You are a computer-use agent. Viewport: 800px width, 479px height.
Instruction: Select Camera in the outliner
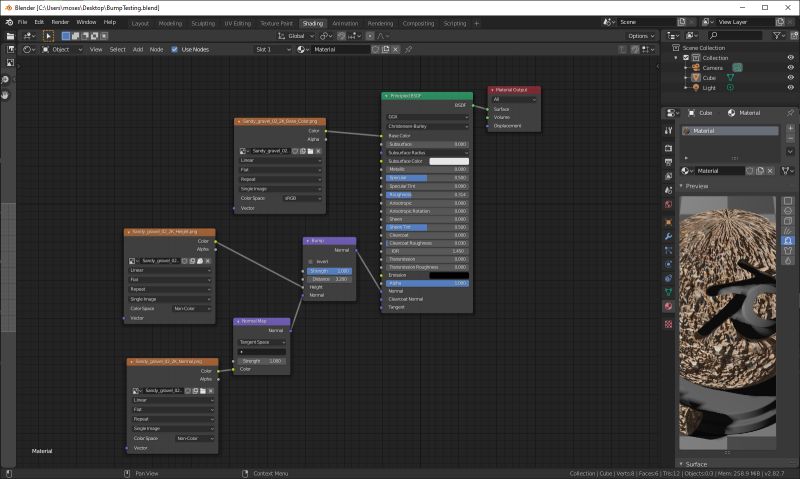[713, 67]
